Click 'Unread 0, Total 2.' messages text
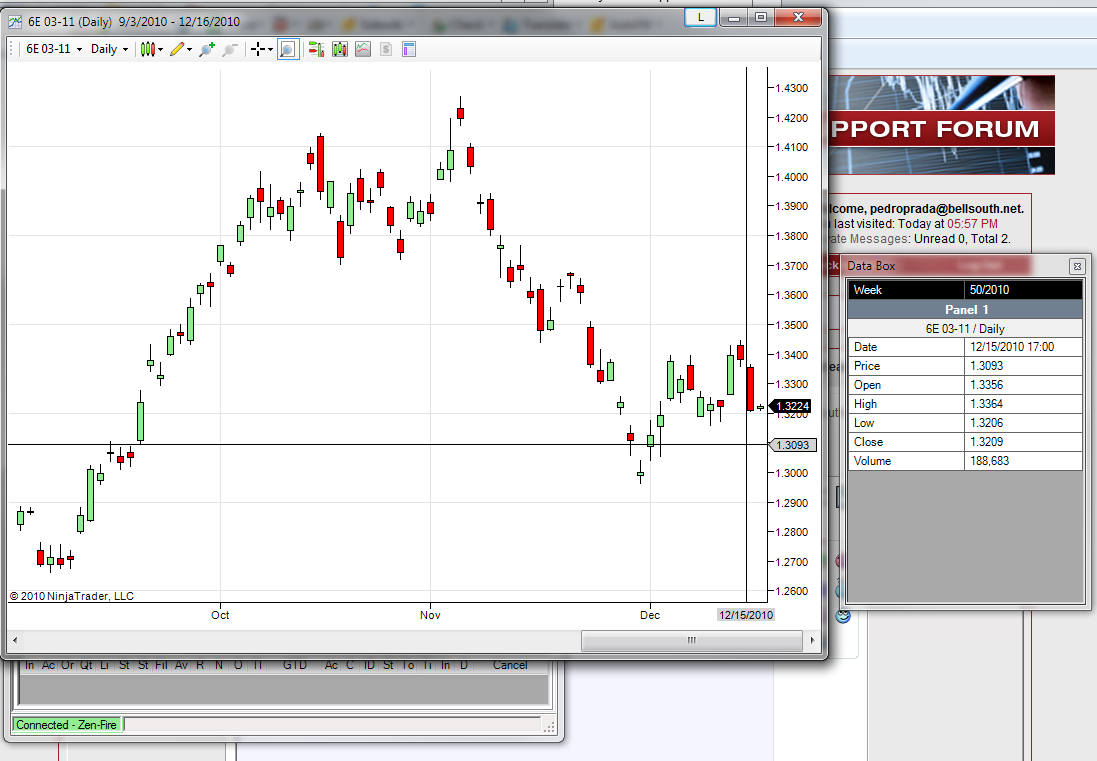Screen dimensions: 1097x761 (962, 239)
